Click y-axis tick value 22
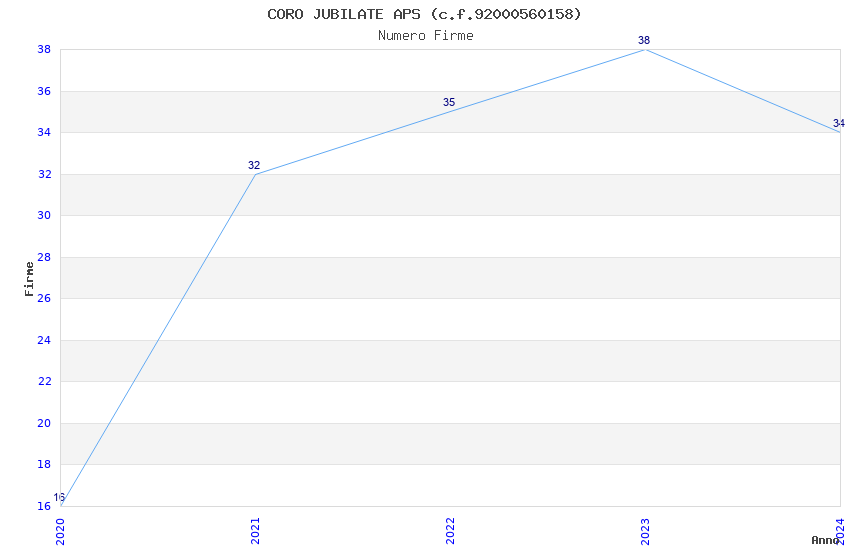The image size is (850, 550). [44, 381]
